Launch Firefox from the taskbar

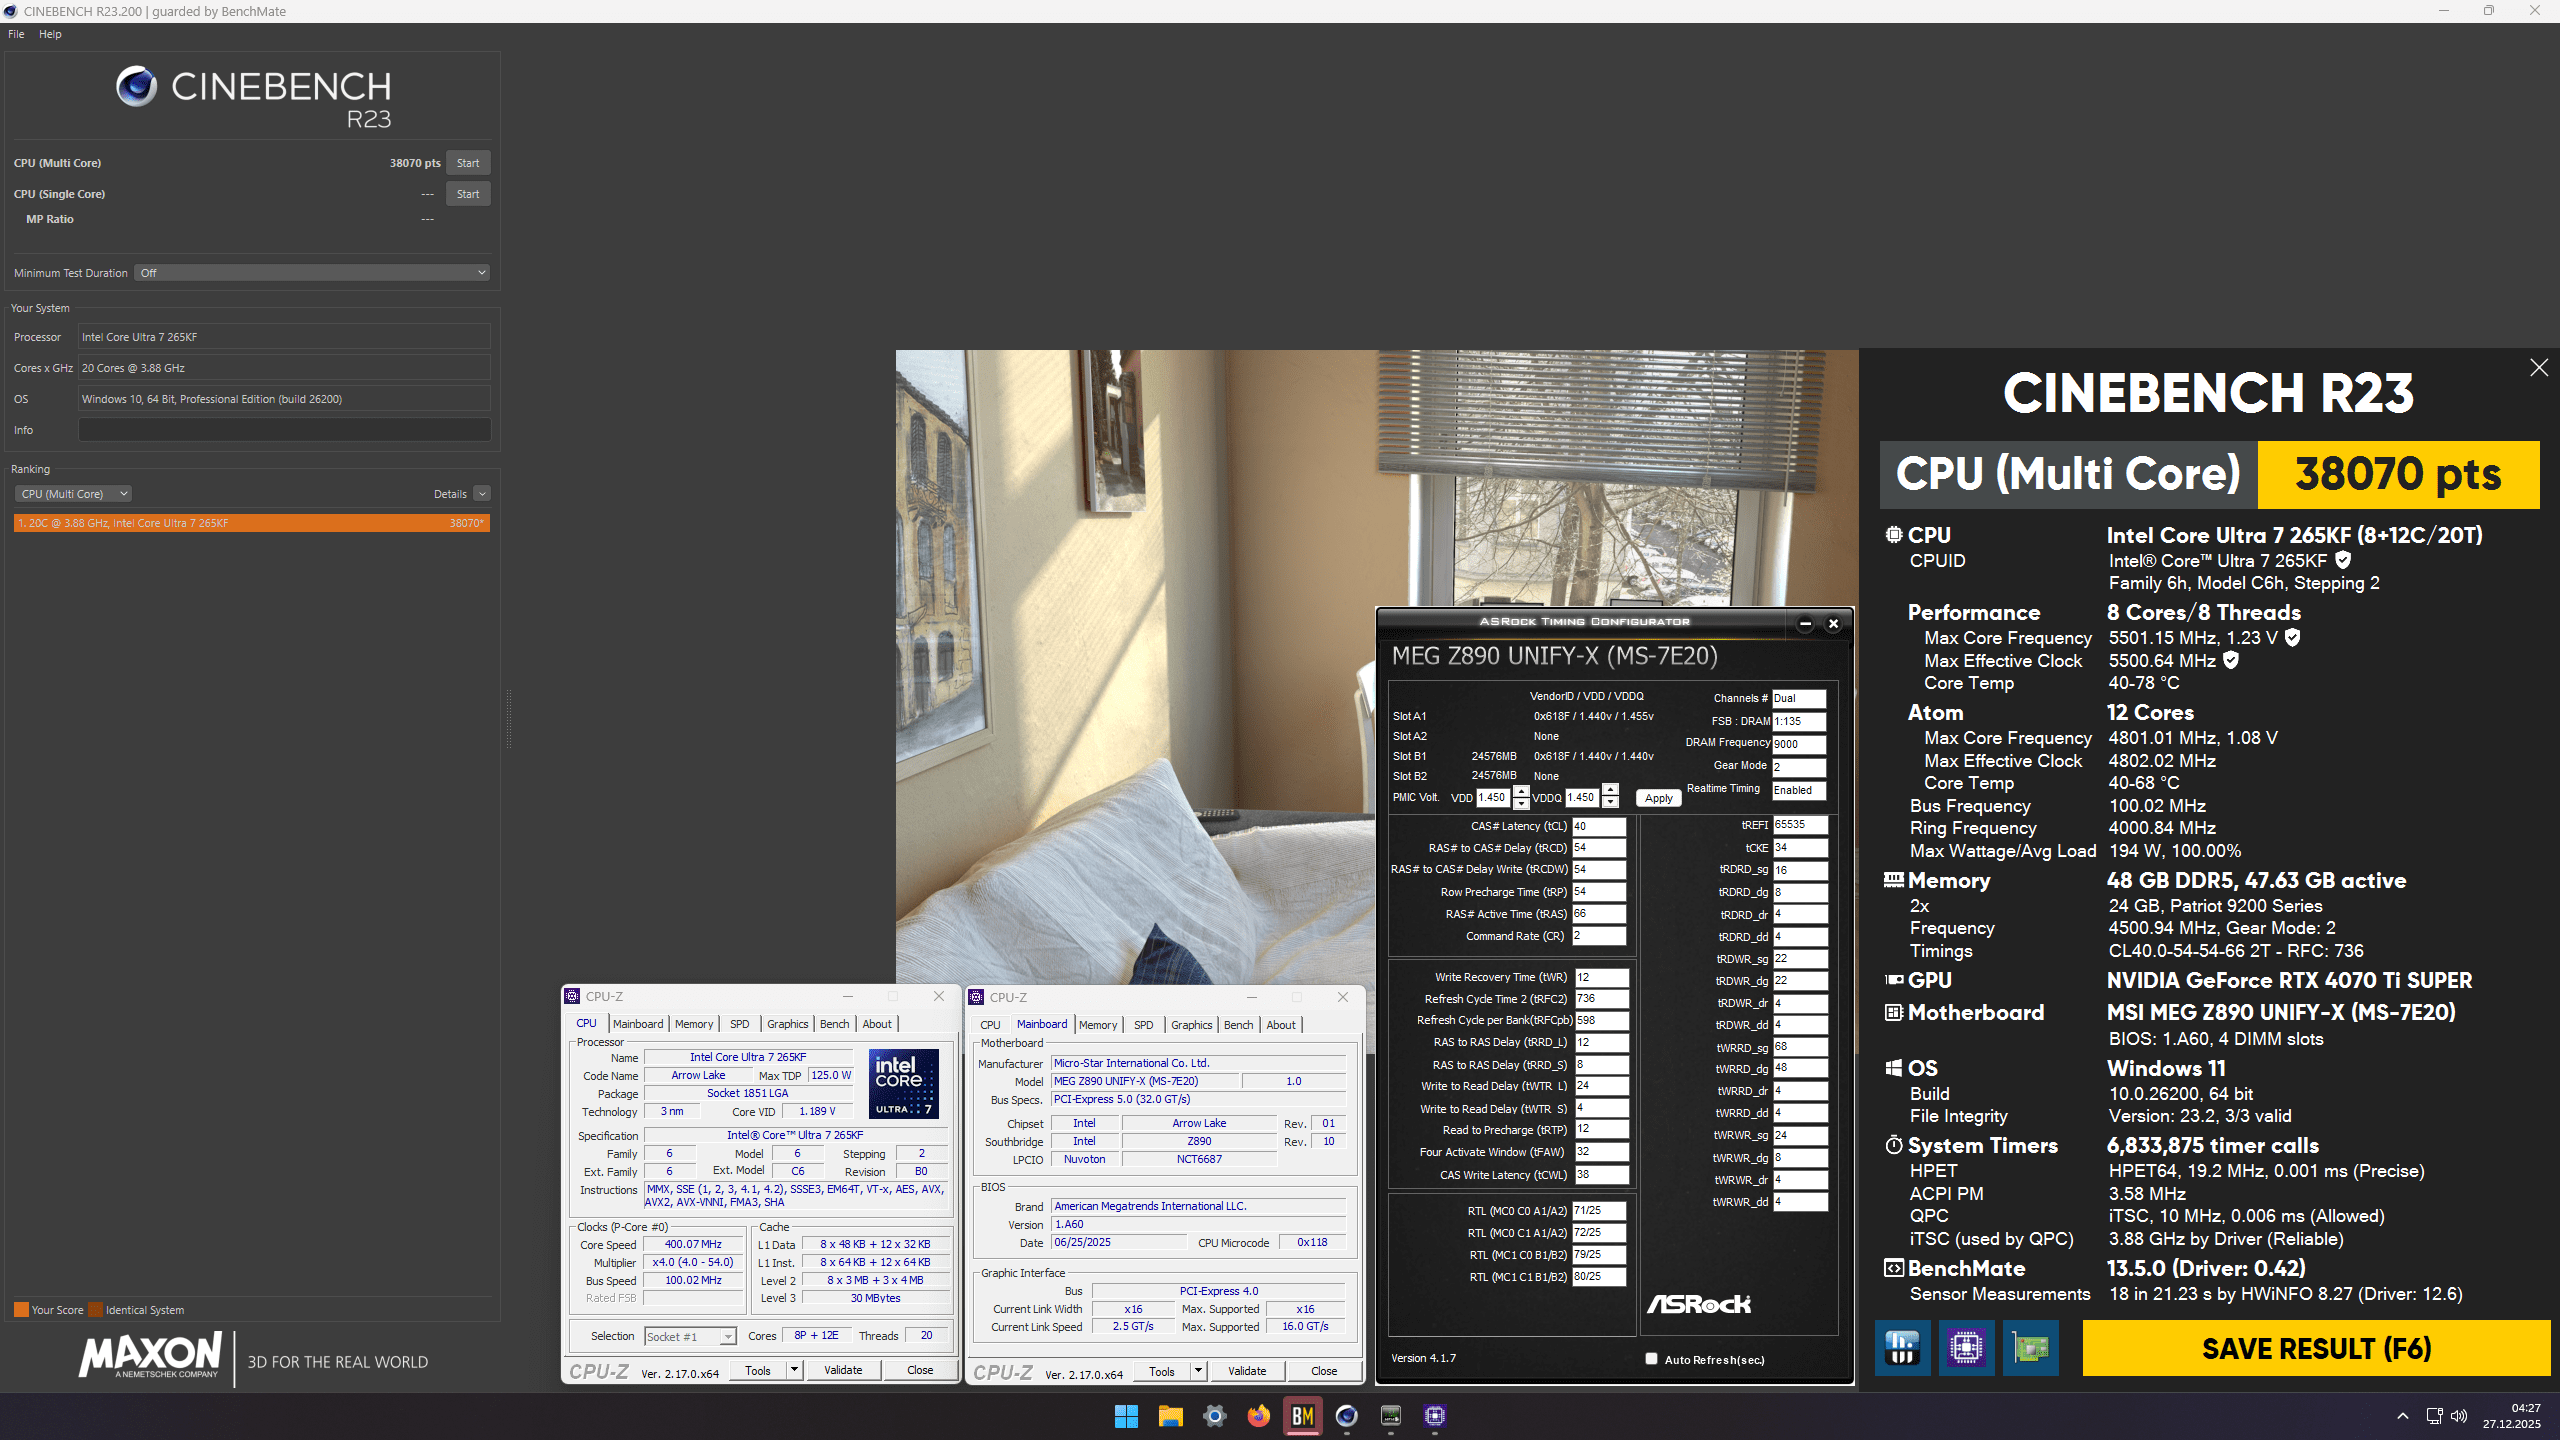pyautogui.click(x=1258, y=1416)
